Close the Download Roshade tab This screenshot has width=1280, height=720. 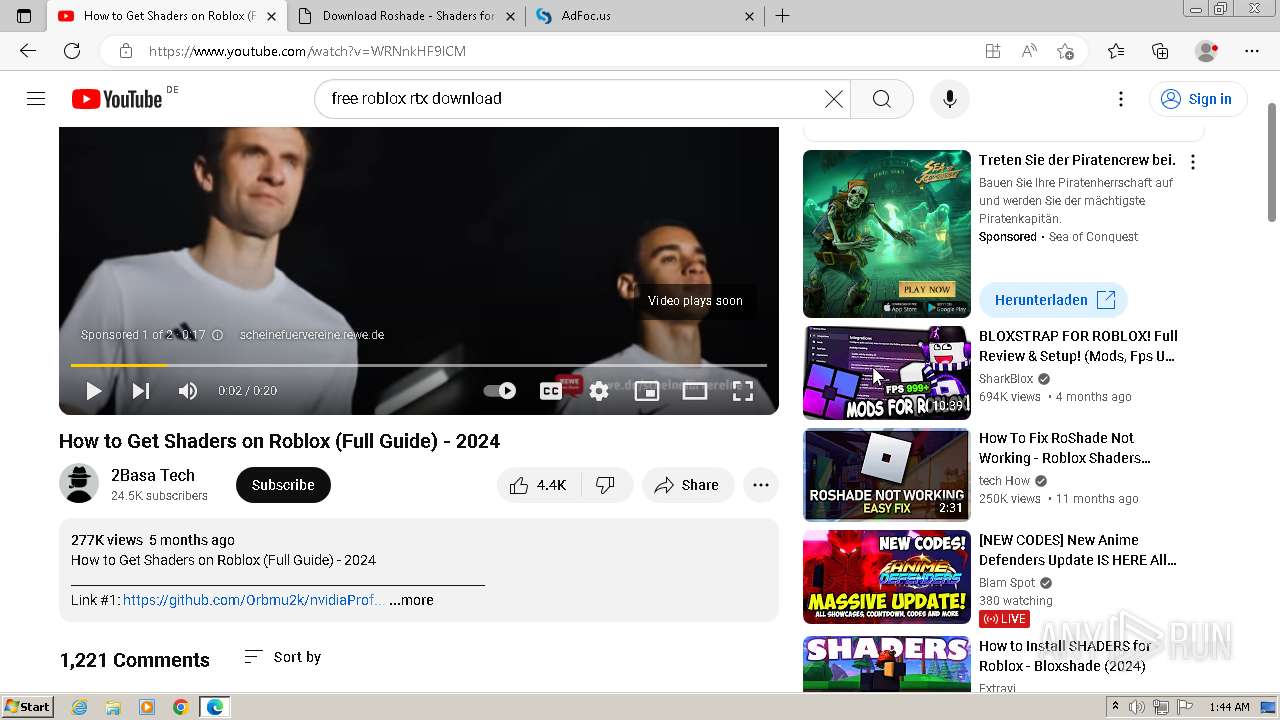click(x=510, y=16)
